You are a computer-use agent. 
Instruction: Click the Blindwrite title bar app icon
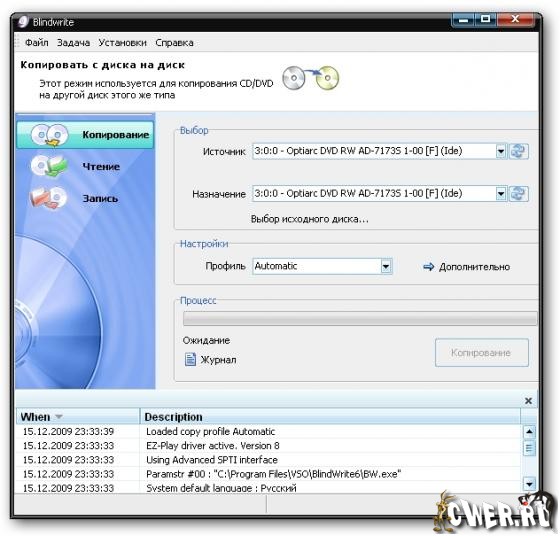(23, 22)
